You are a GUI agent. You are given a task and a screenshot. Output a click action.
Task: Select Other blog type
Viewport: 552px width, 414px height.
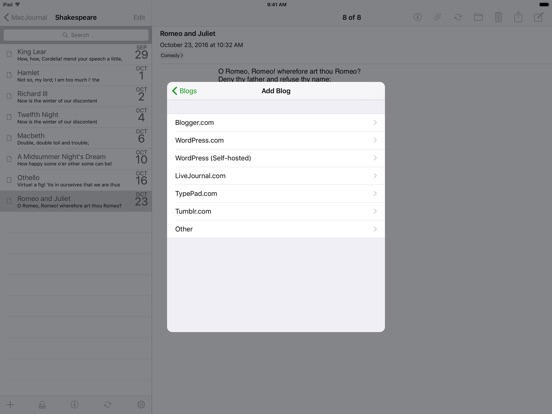(276, 229)
